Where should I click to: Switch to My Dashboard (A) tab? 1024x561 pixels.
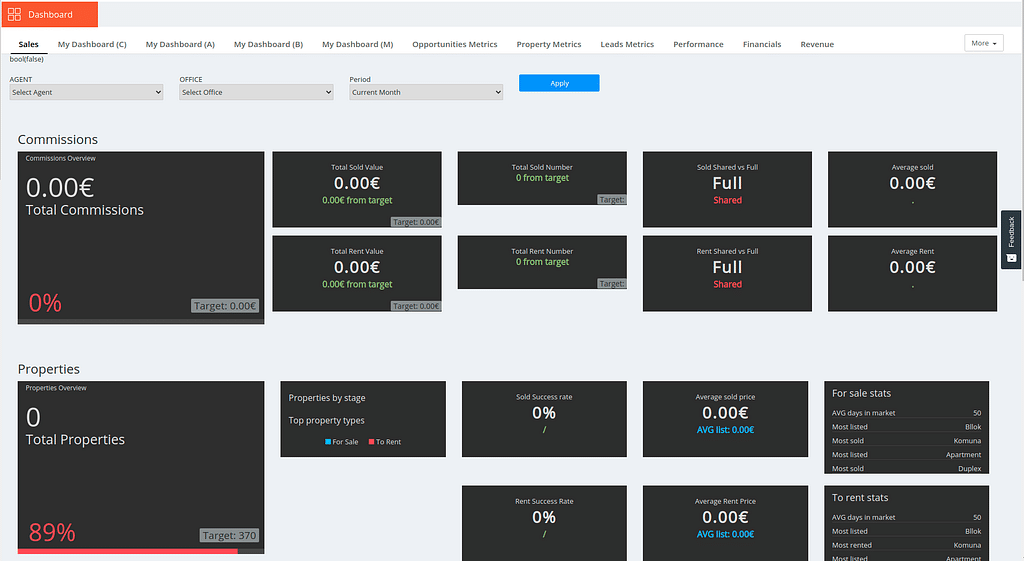180,44
